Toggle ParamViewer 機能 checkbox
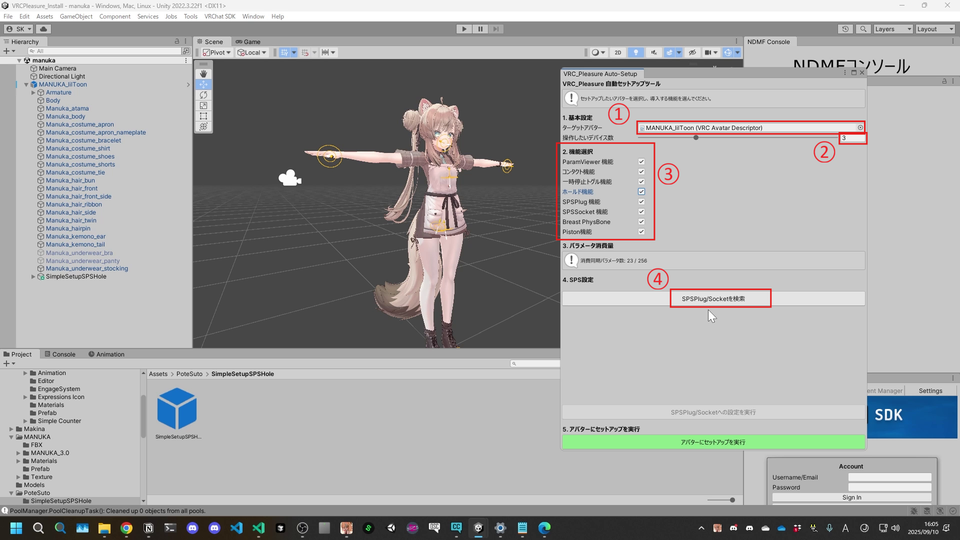 [x=641, y=162]
